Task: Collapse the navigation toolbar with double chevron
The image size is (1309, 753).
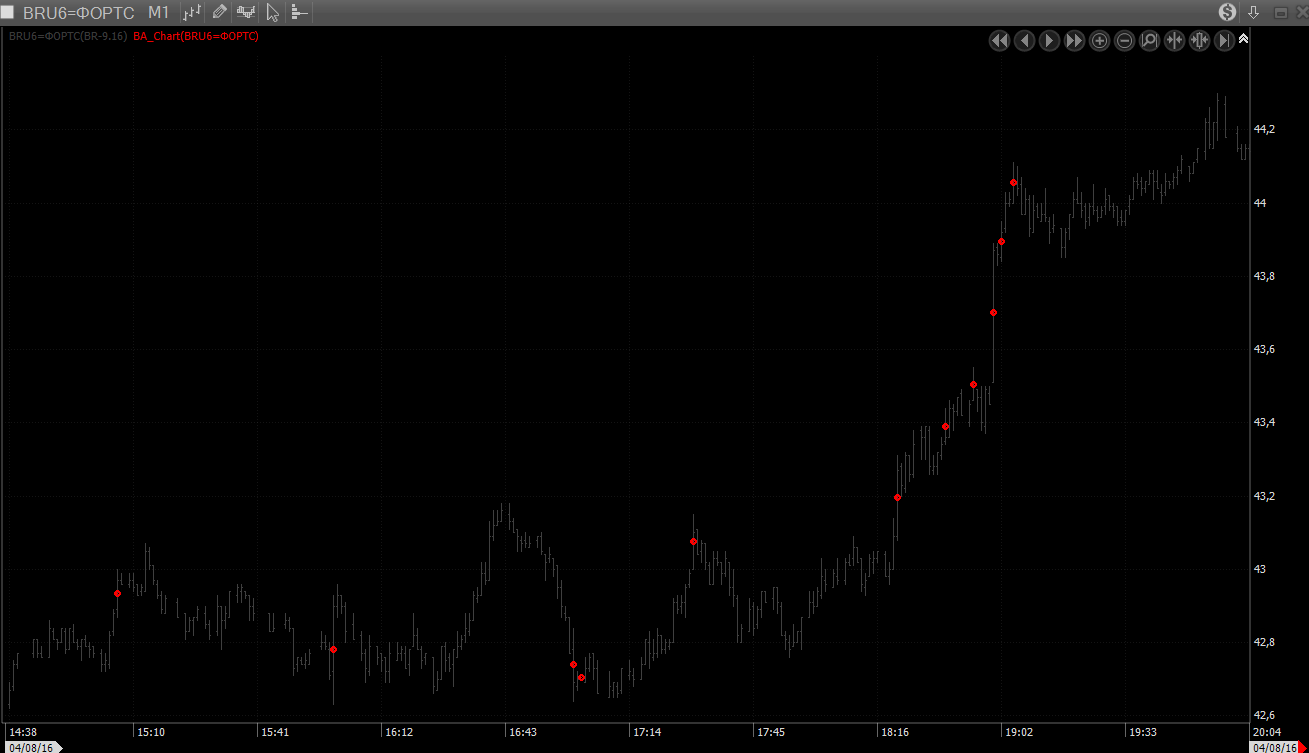Action: [x=1243, y=39]
